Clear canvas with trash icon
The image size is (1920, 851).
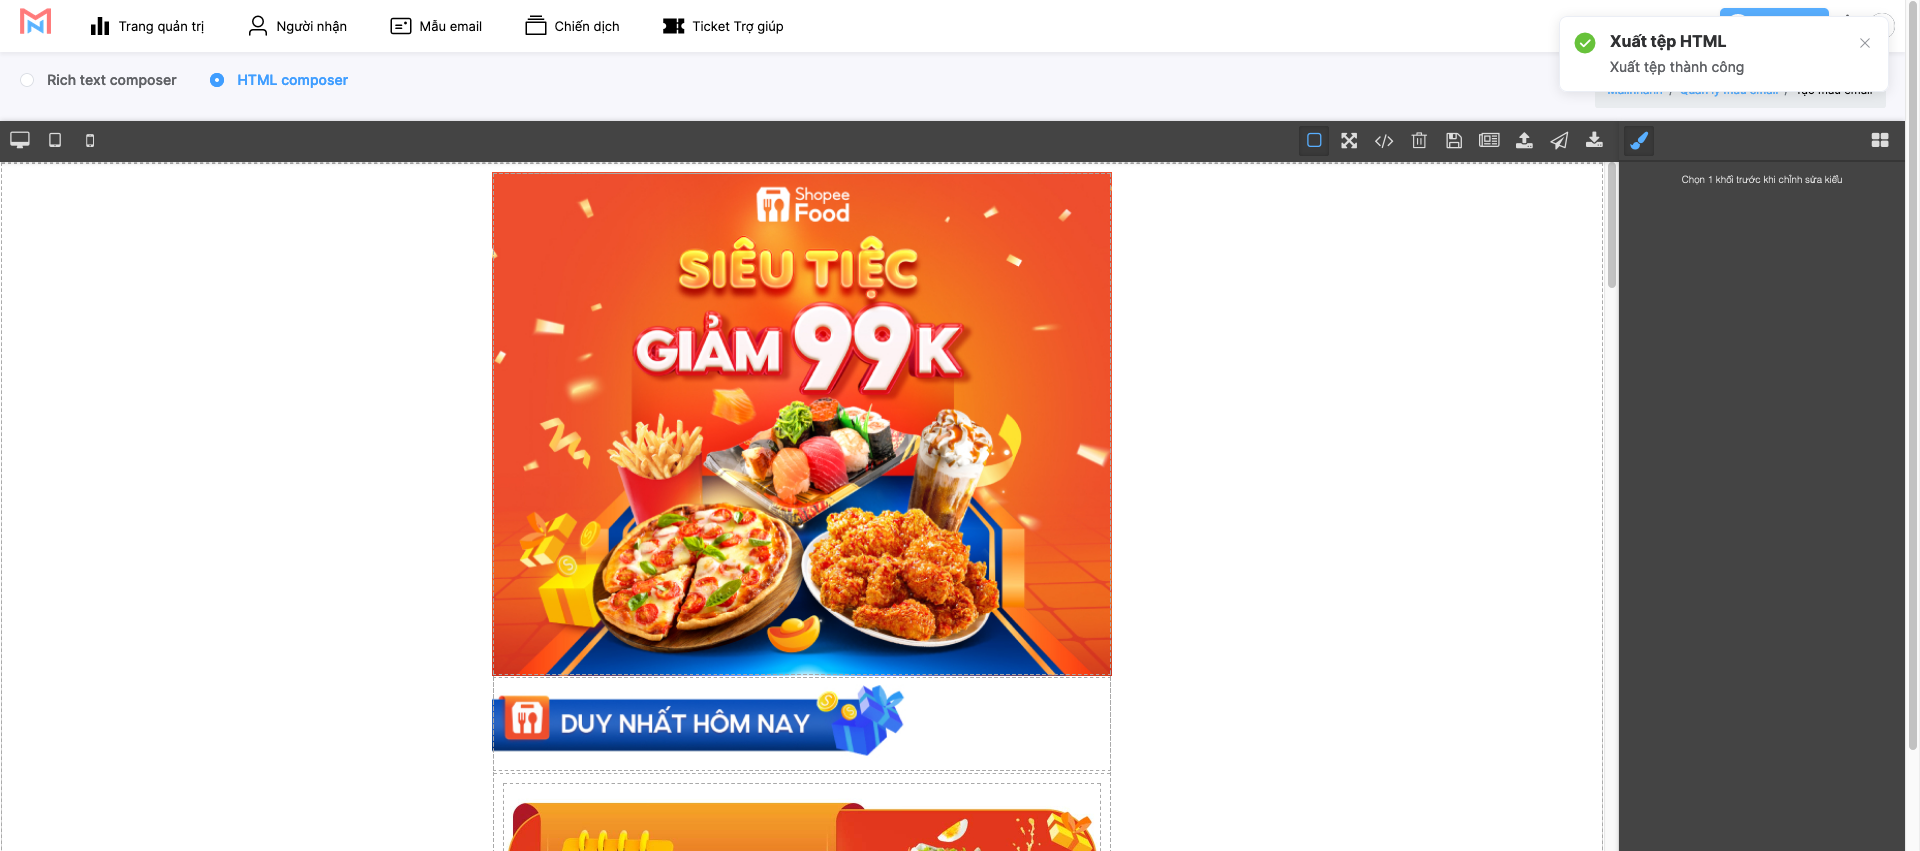(x=1419, y=141)
